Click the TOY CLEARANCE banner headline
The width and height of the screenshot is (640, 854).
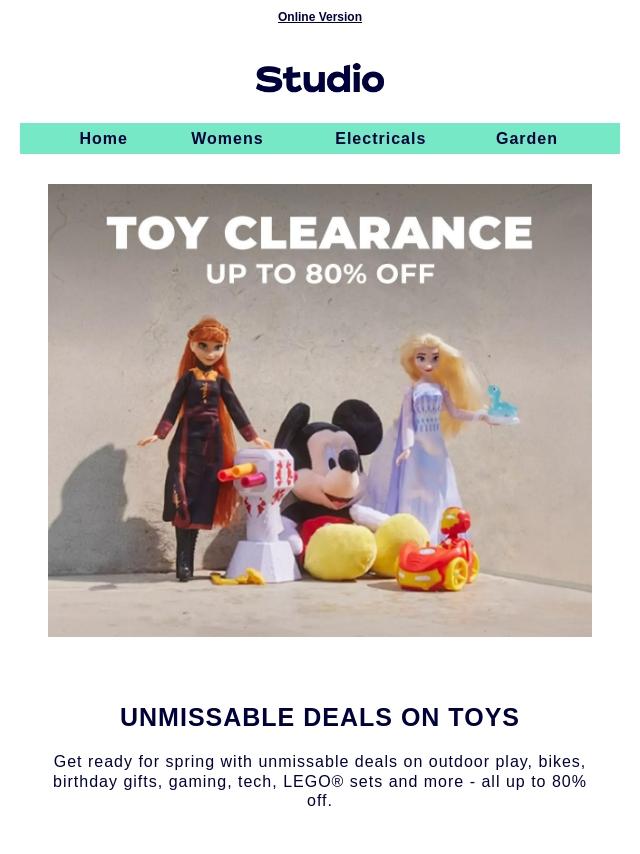click(320, 233)
